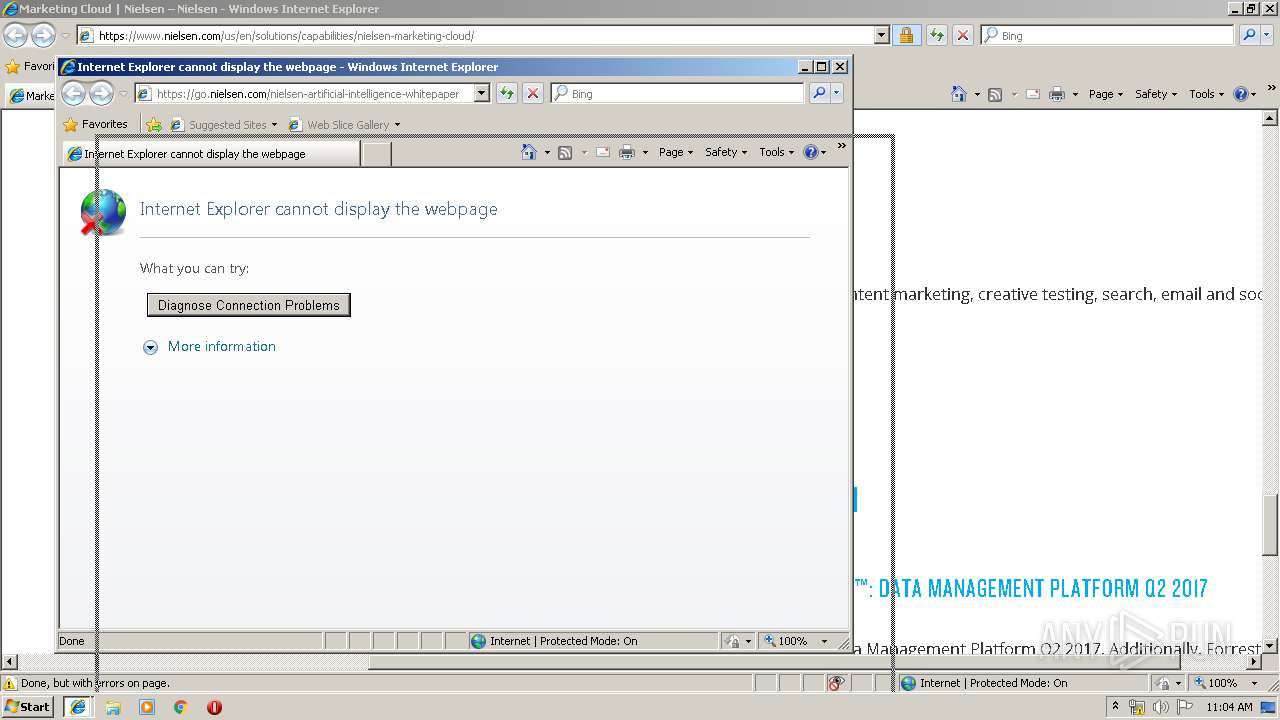Open Help icon in Marketing Cloud command bar
This screenshot has width=1280, height=720.
1241,94
